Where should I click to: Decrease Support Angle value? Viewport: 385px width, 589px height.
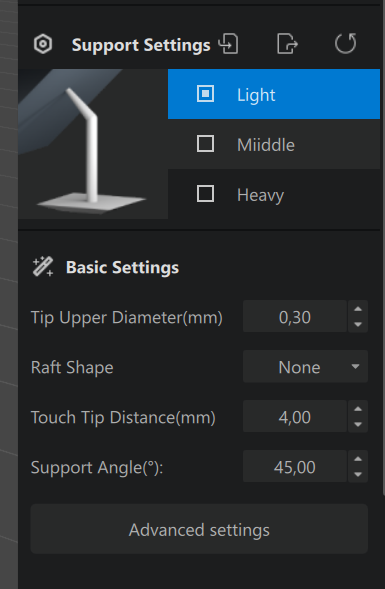(358, 474)
